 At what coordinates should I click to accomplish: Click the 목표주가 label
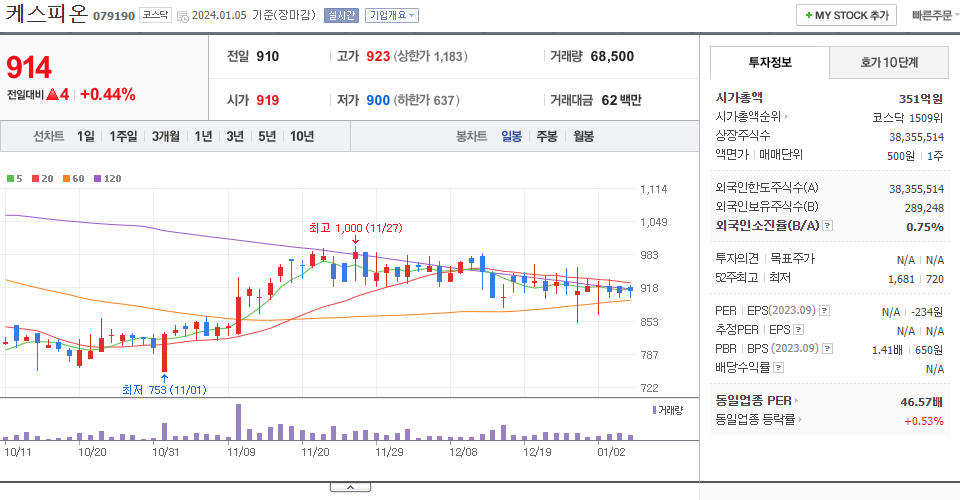[792, 259]
